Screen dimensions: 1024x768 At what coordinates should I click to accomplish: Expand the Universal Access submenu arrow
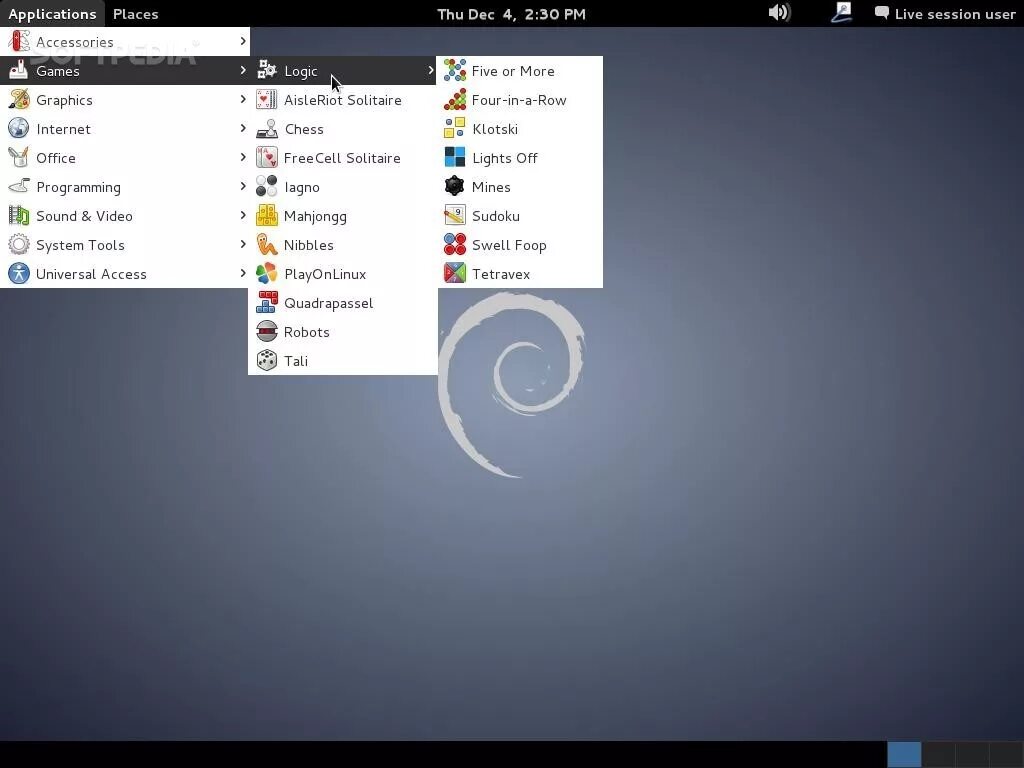(x=243, y=273)
